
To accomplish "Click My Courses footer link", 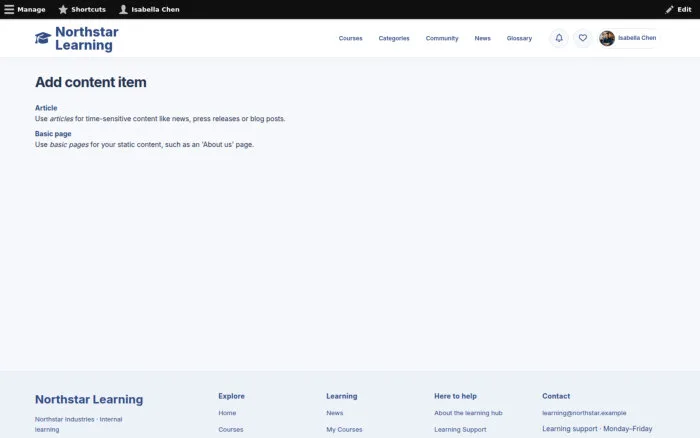I will (344, 430).
